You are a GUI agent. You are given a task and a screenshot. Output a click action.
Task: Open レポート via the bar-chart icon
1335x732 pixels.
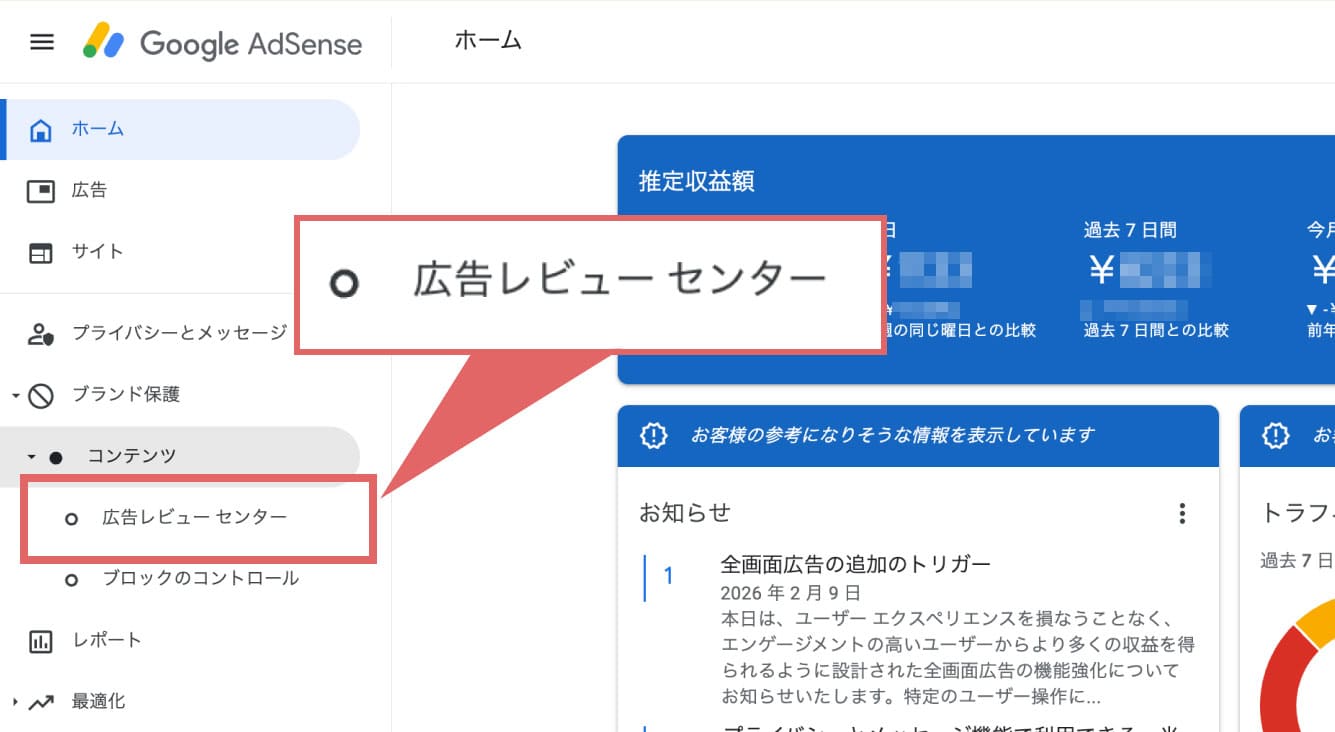[40, 640]
